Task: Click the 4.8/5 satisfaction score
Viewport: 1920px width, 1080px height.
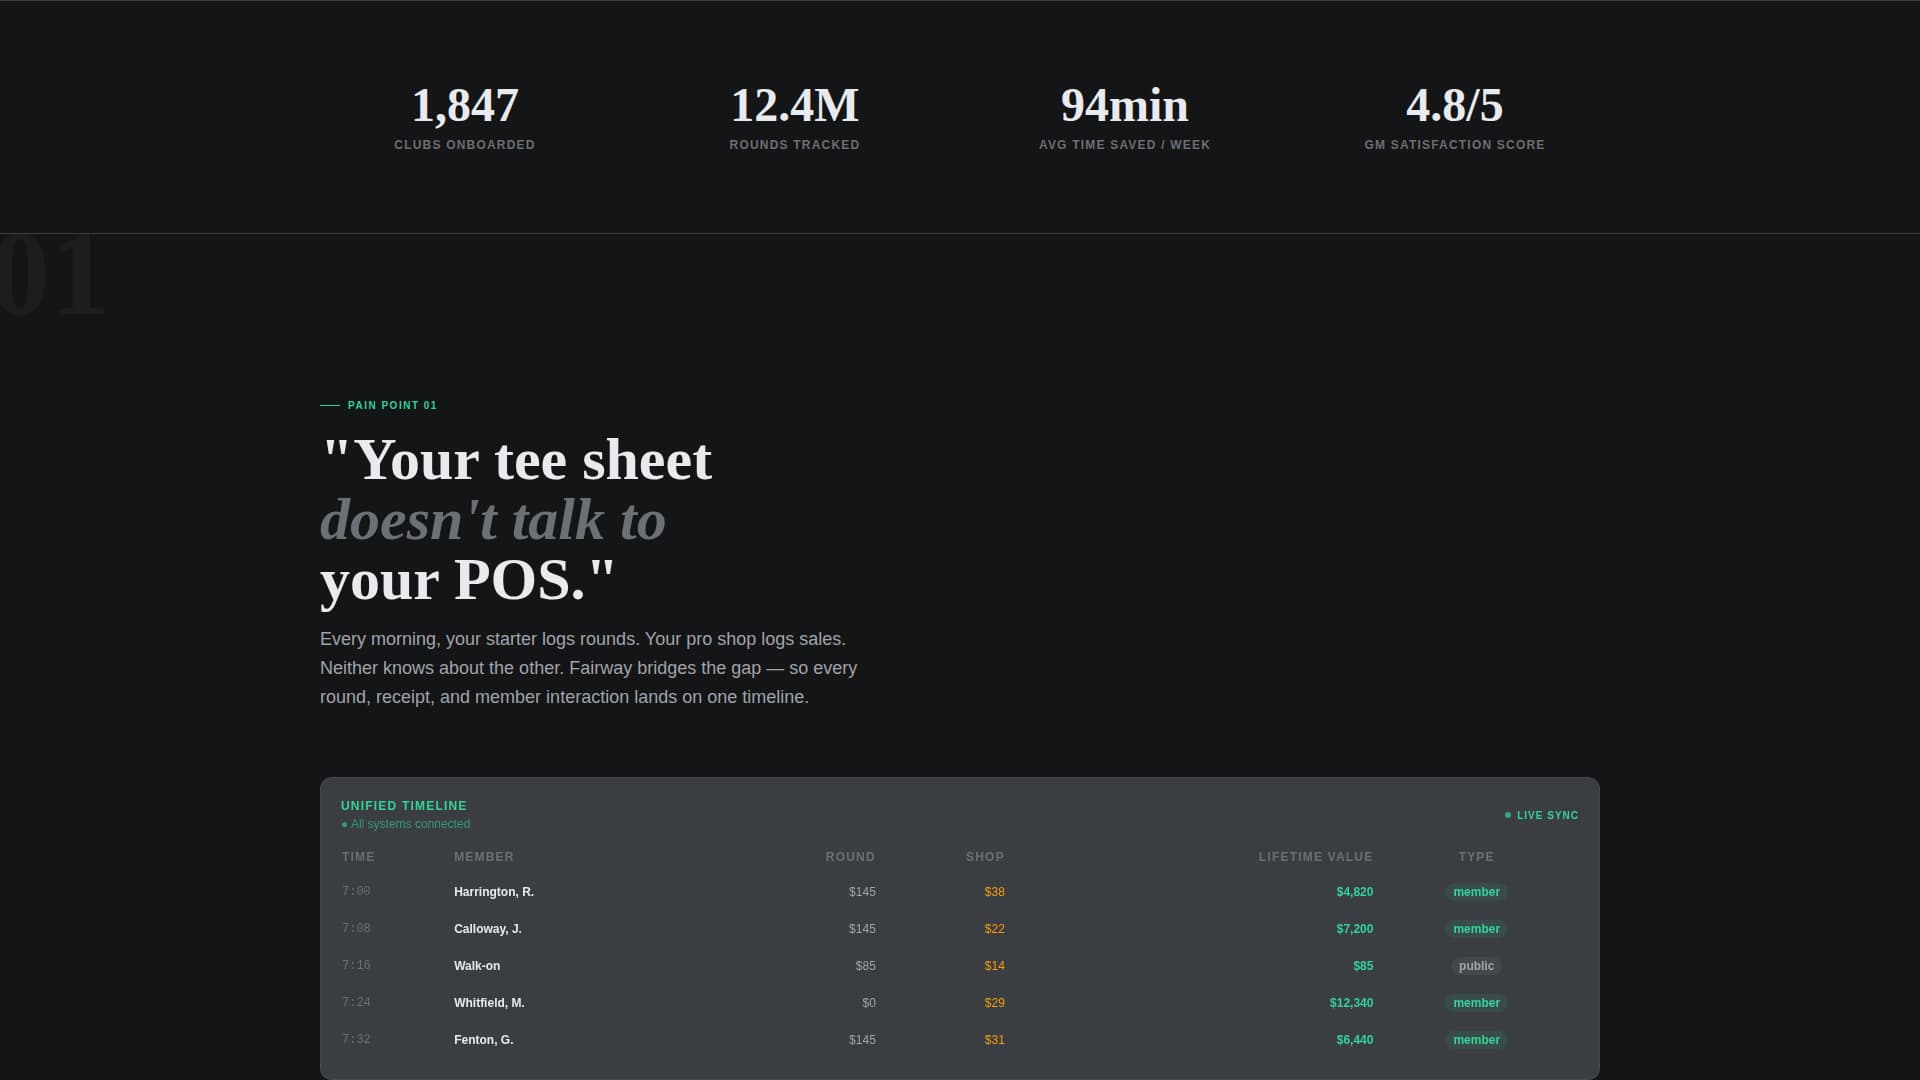Action: coord(1455,106)
